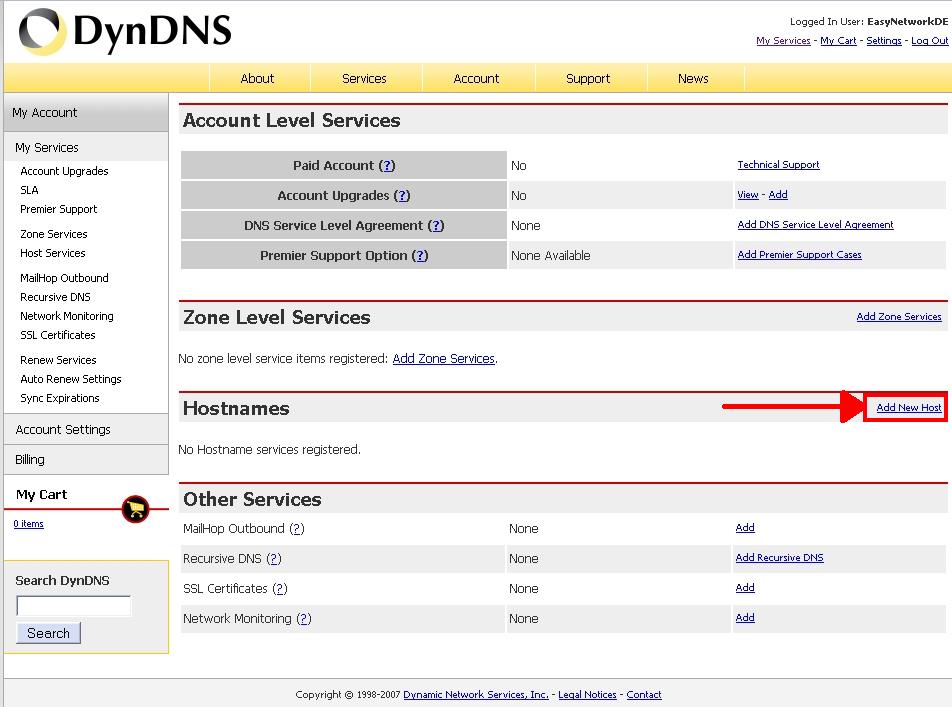Click the Log Out link

click(x=930, y=41)
